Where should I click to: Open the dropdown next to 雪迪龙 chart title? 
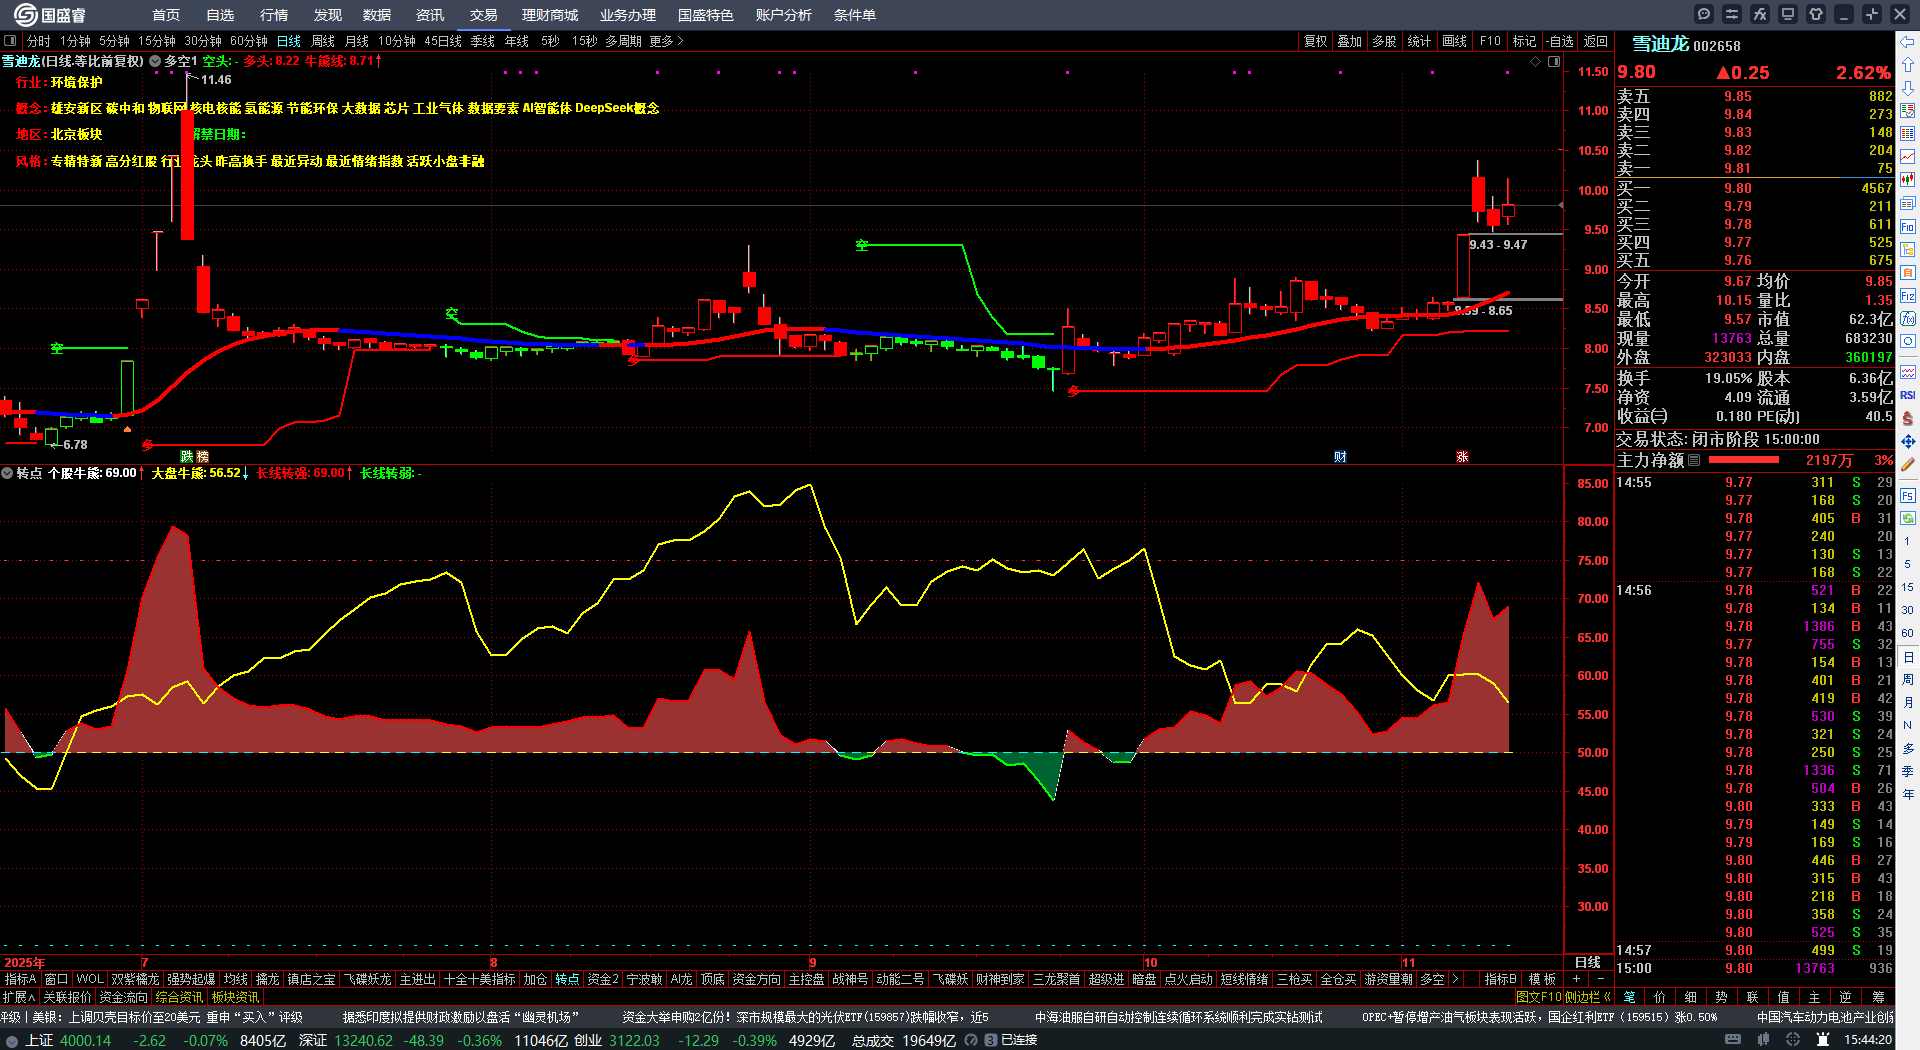(x=155, y=61)
